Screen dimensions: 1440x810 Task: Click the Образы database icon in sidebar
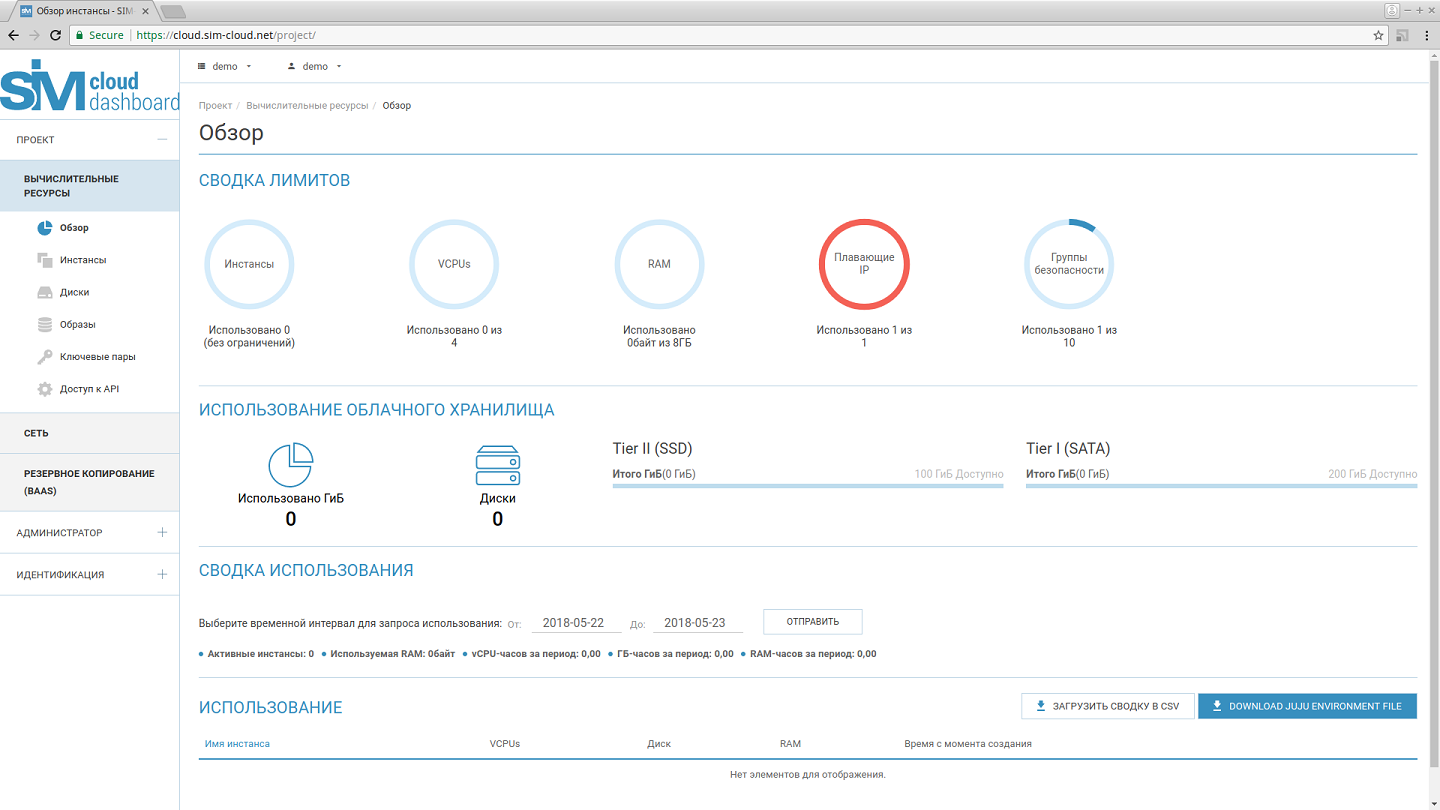44,325
